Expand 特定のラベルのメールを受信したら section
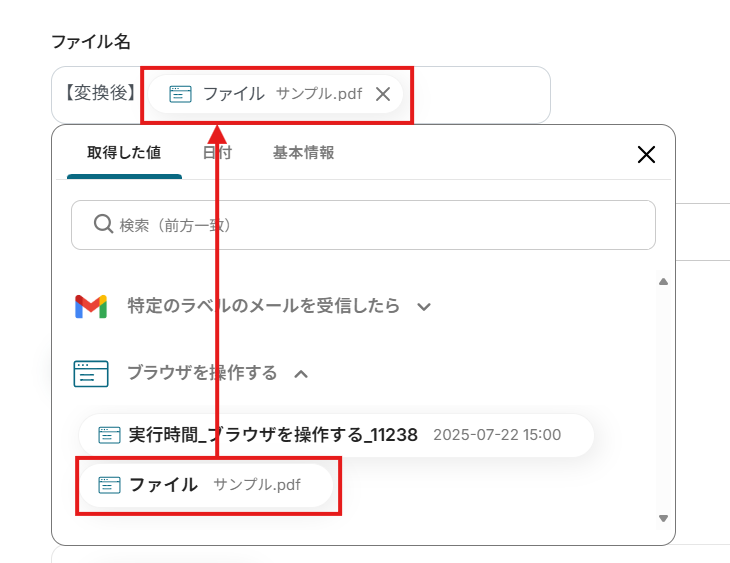 pos(424,307)
